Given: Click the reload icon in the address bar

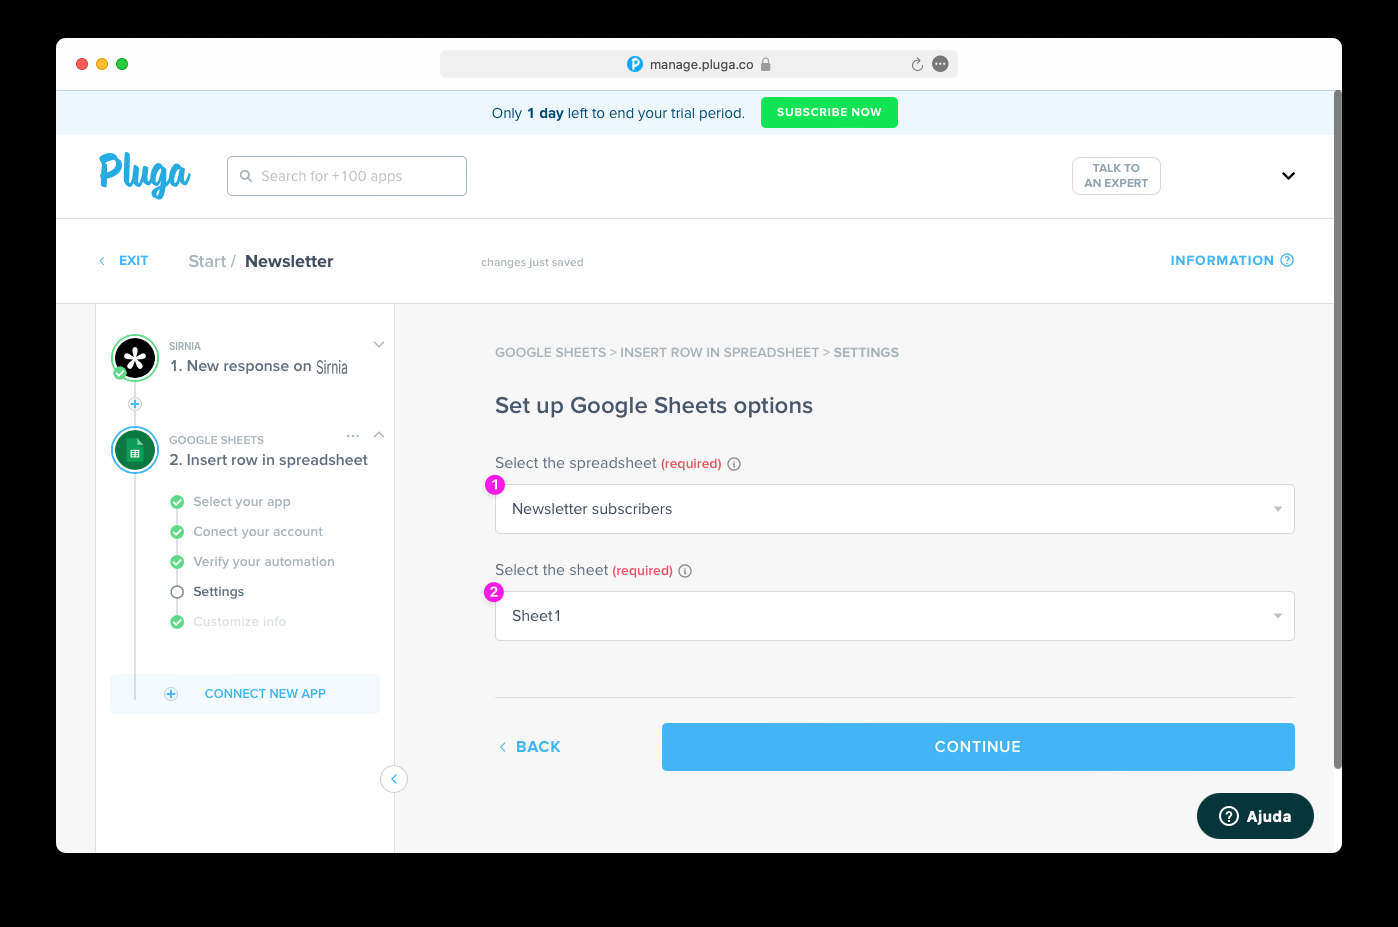Looking at the screenshot, I should click(x=917, y=64).
